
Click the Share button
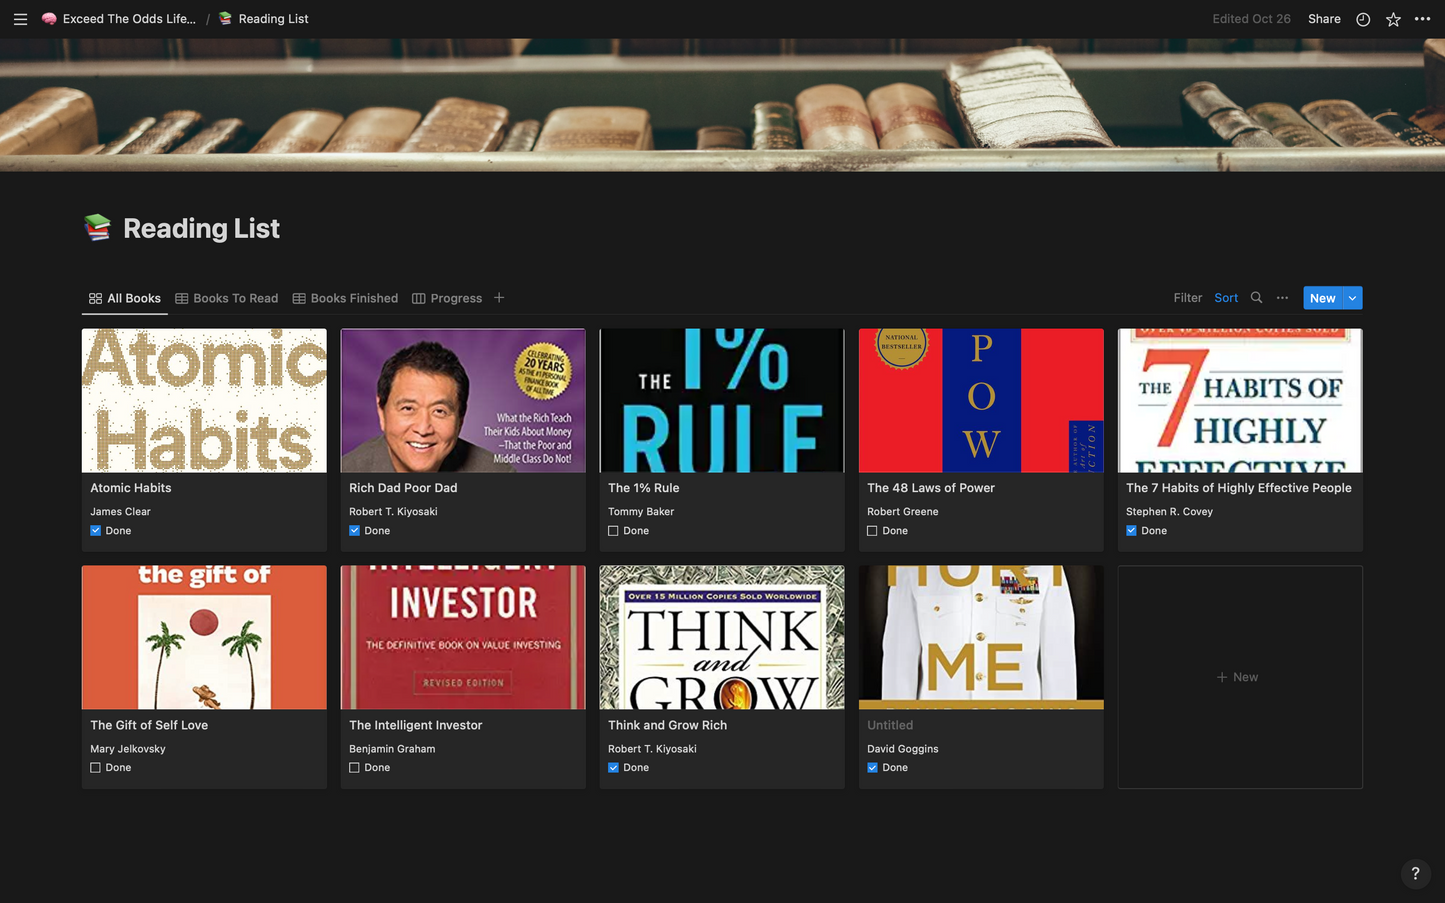[x=1324, y=19]
